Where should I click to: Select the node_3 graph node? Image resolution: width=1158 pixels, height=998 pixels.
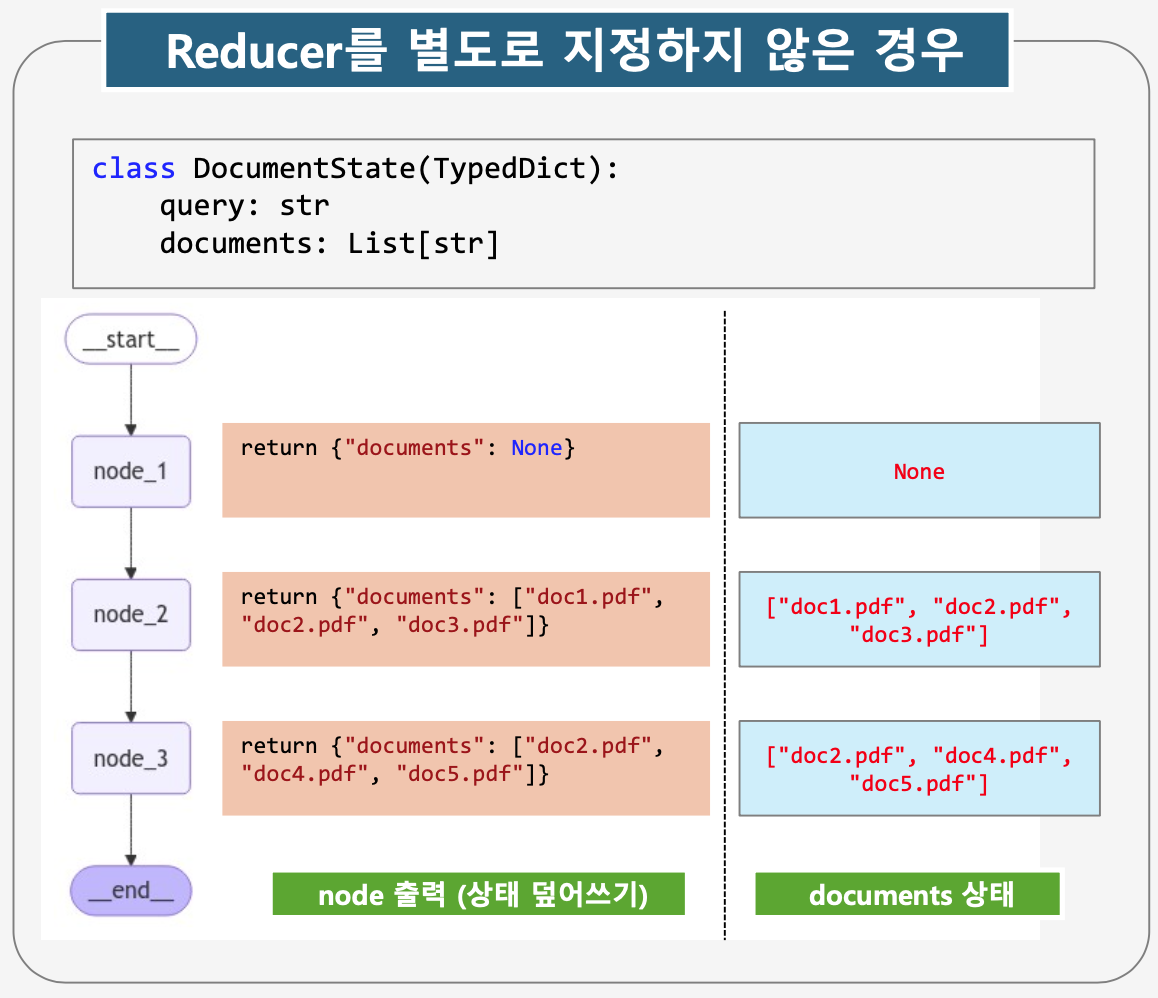(x=131, y=758)
